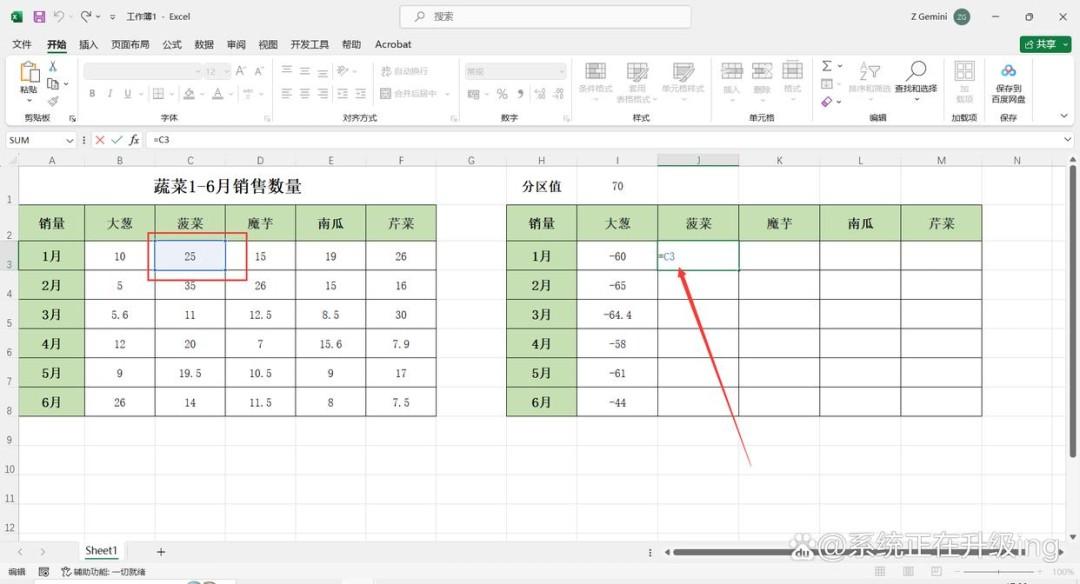The height and width of the screenshot is (584, 1080).
Task: Click the Decrease Font Size icon
Action: click(259, 71)
